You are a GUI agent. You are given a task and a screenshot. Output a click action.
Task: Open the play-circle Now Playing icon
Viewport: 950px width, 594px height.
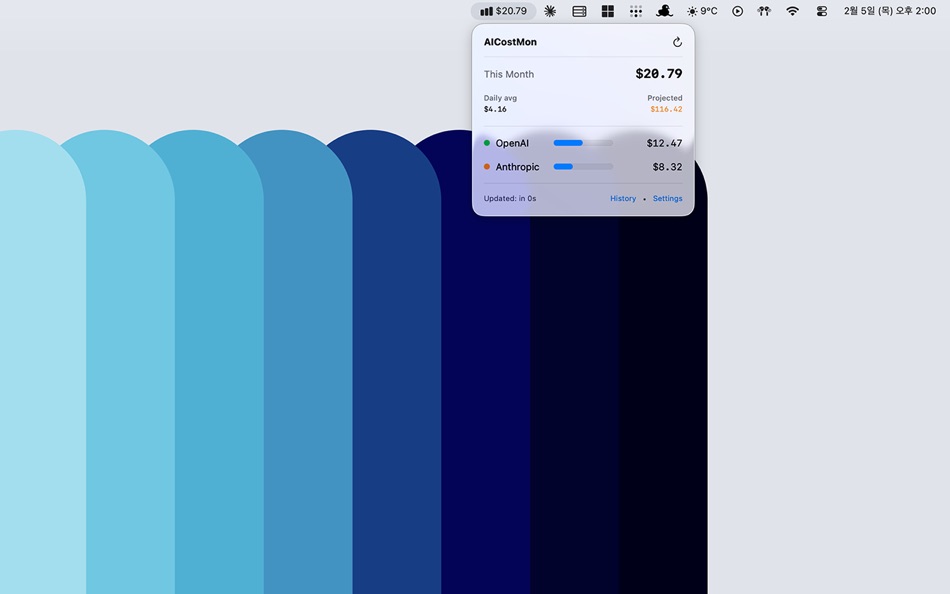pos(737,11)
